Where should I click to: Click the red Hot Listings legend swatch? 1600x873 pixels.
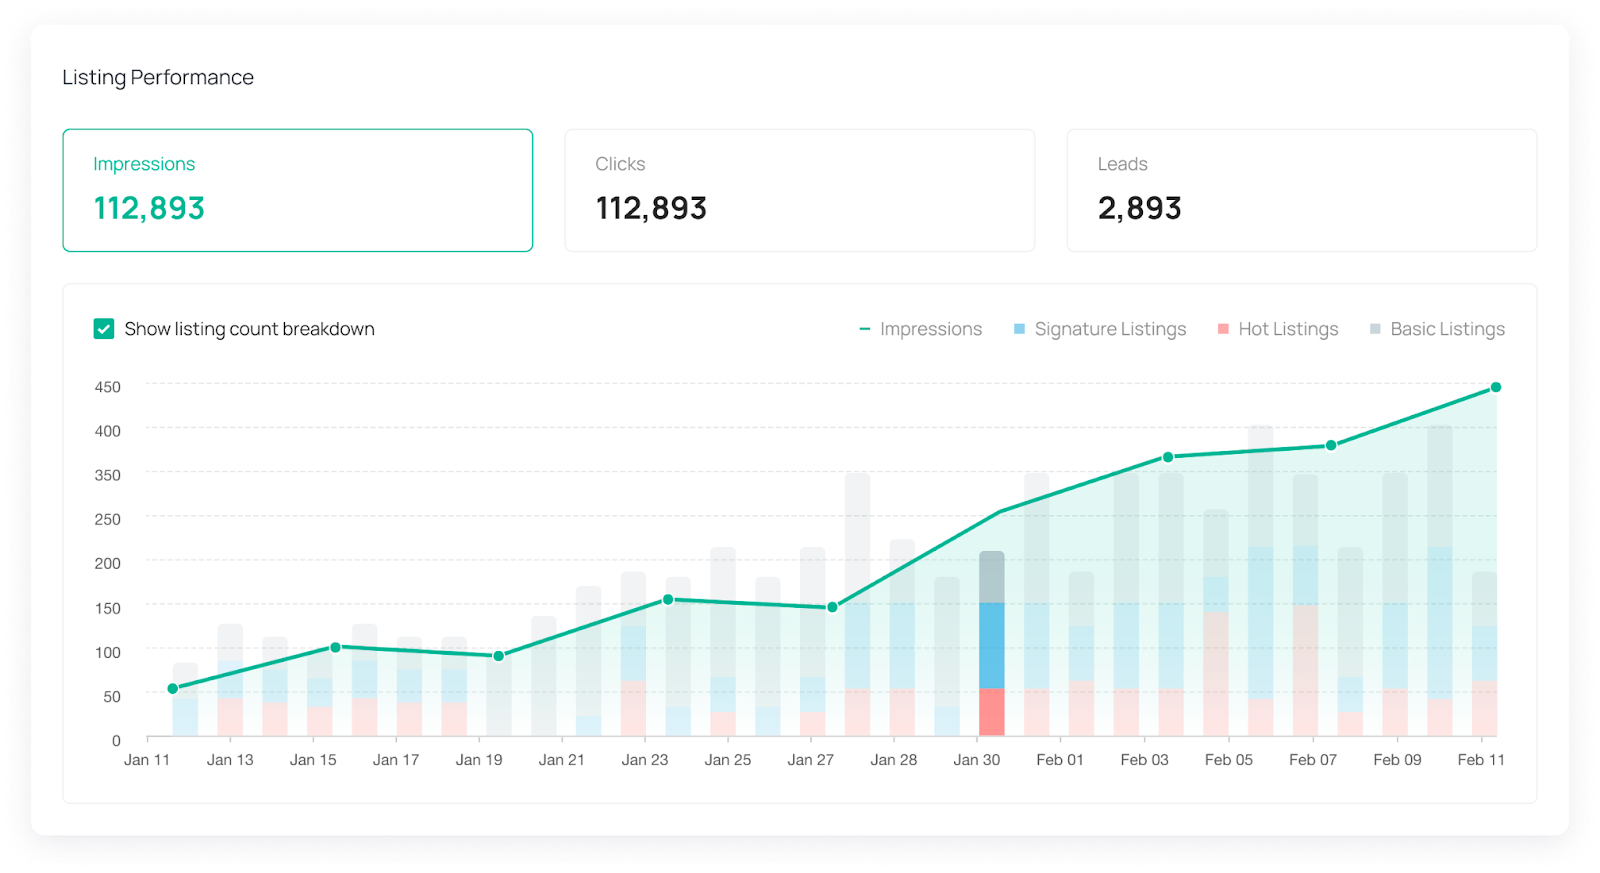pyautogui.click(x=1223, y=329)
